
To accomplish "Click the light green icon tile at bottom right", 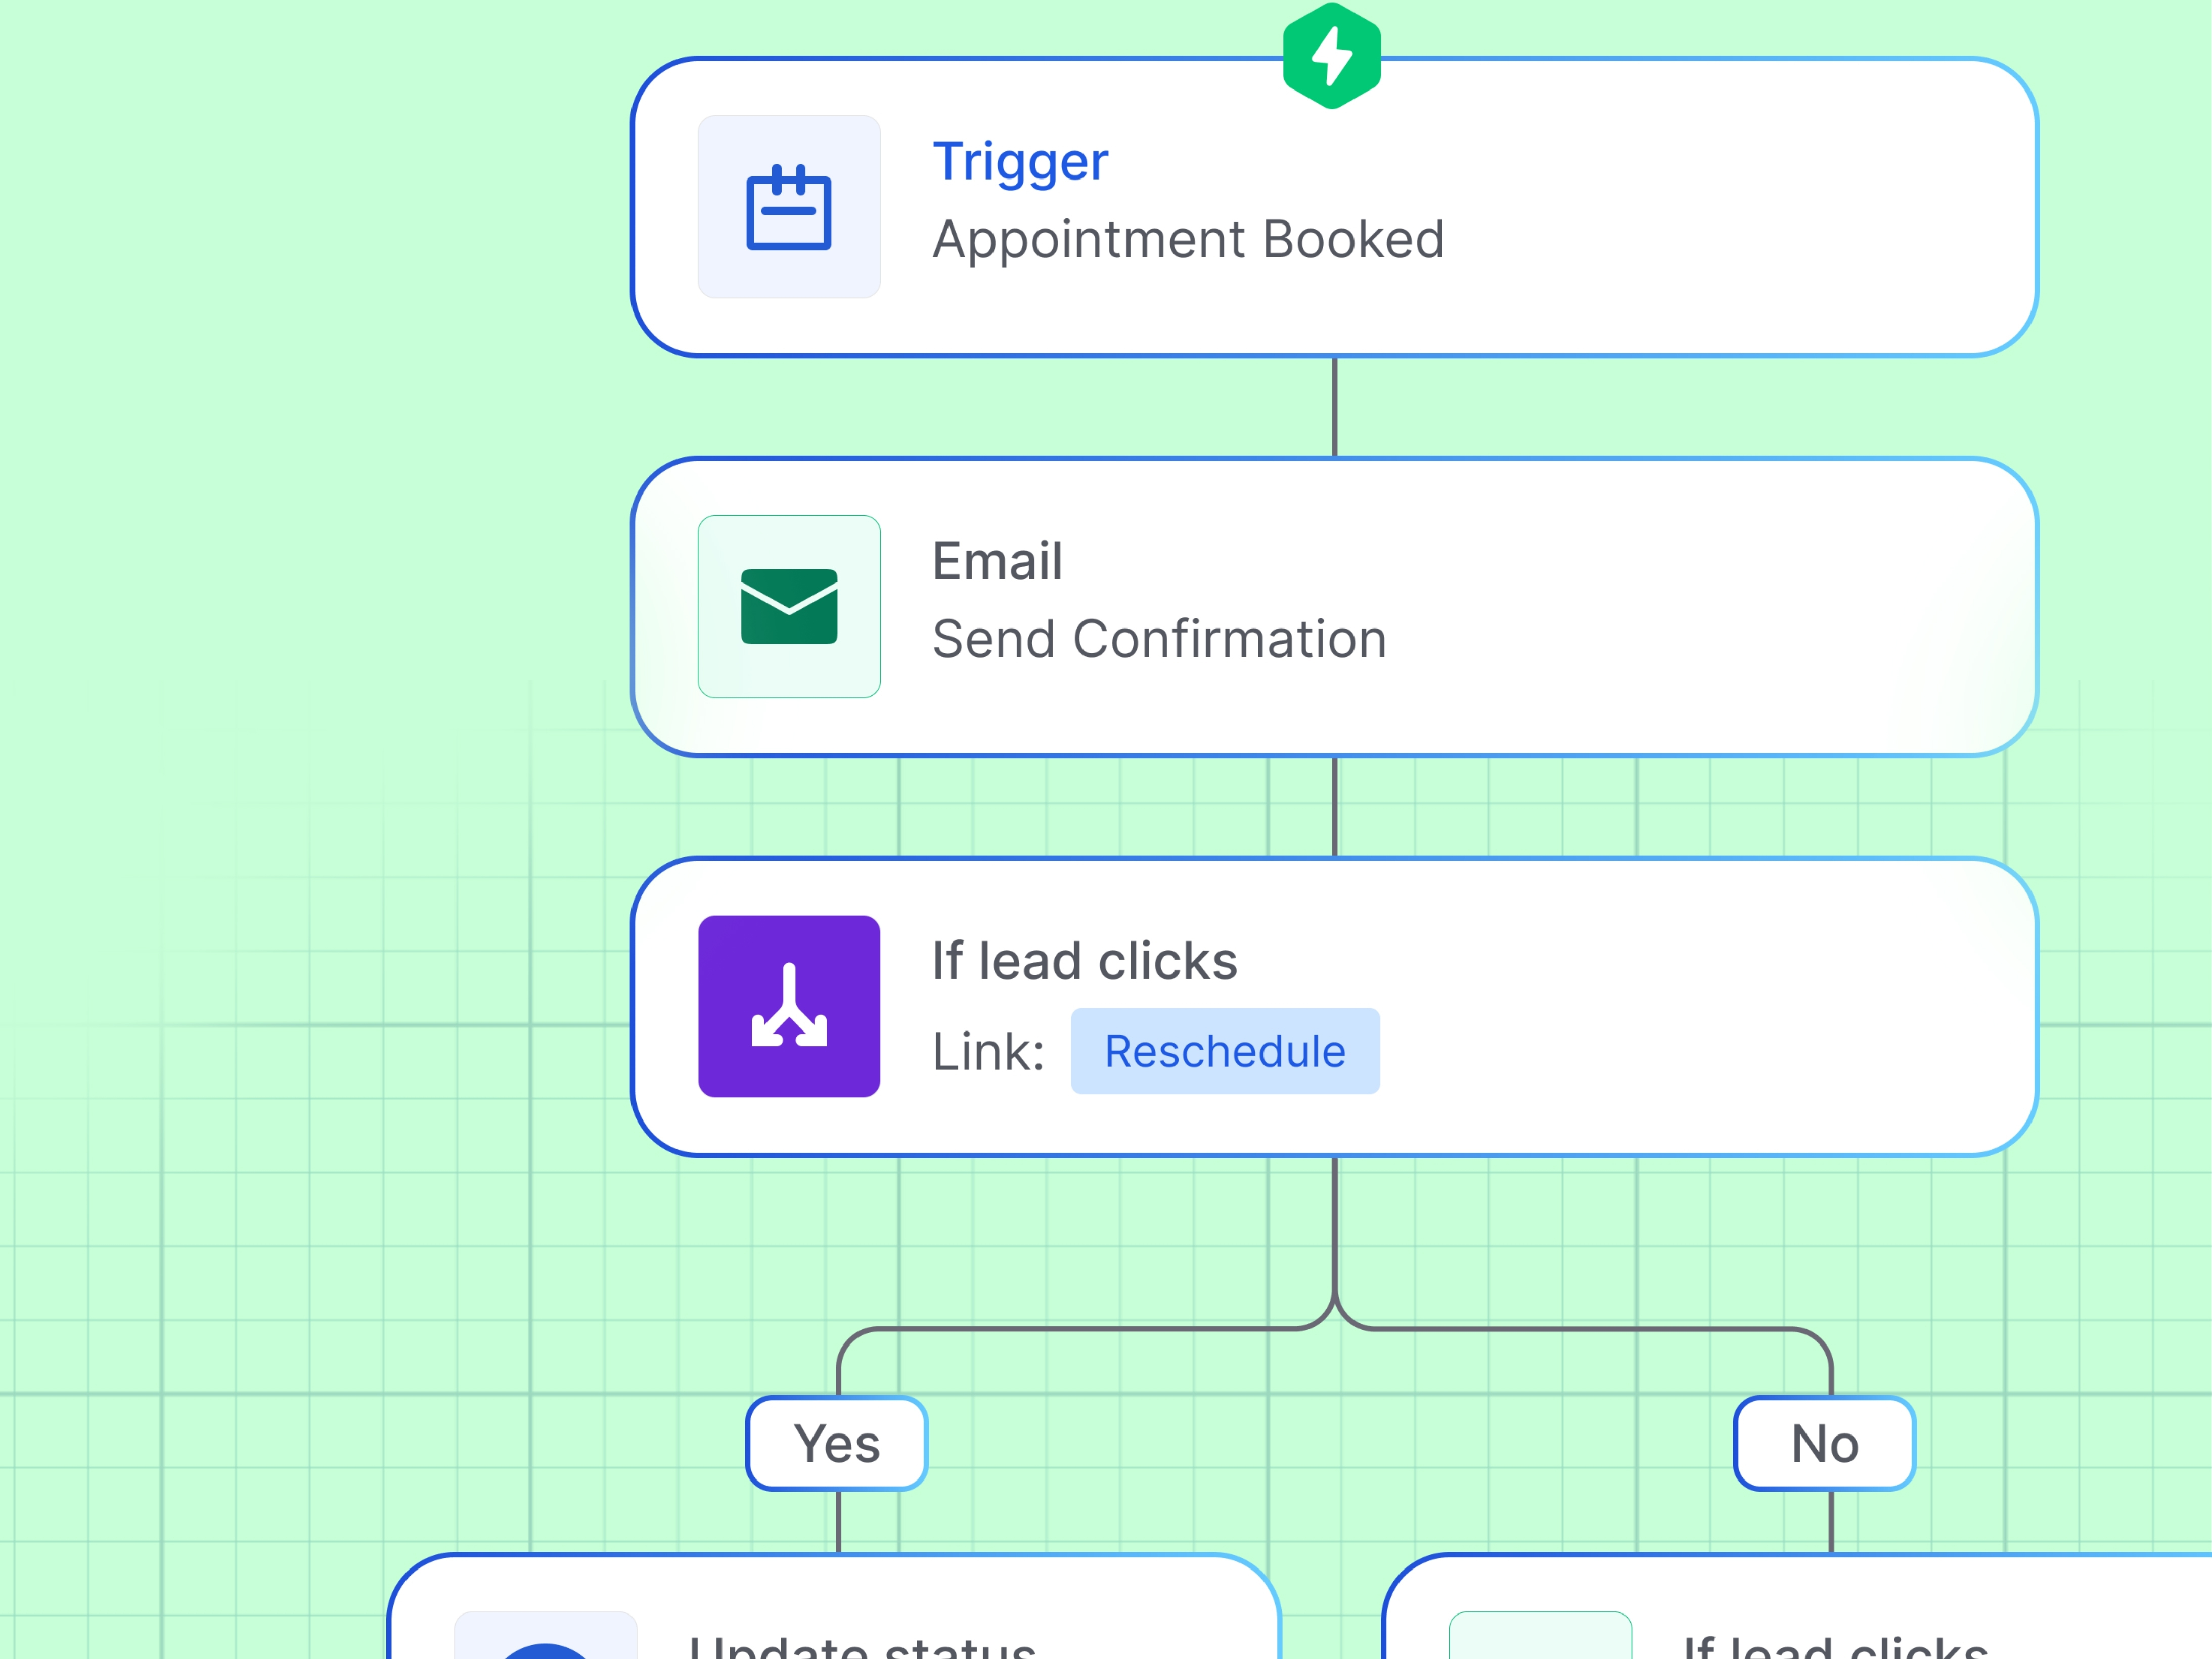I will 1540,1638.
